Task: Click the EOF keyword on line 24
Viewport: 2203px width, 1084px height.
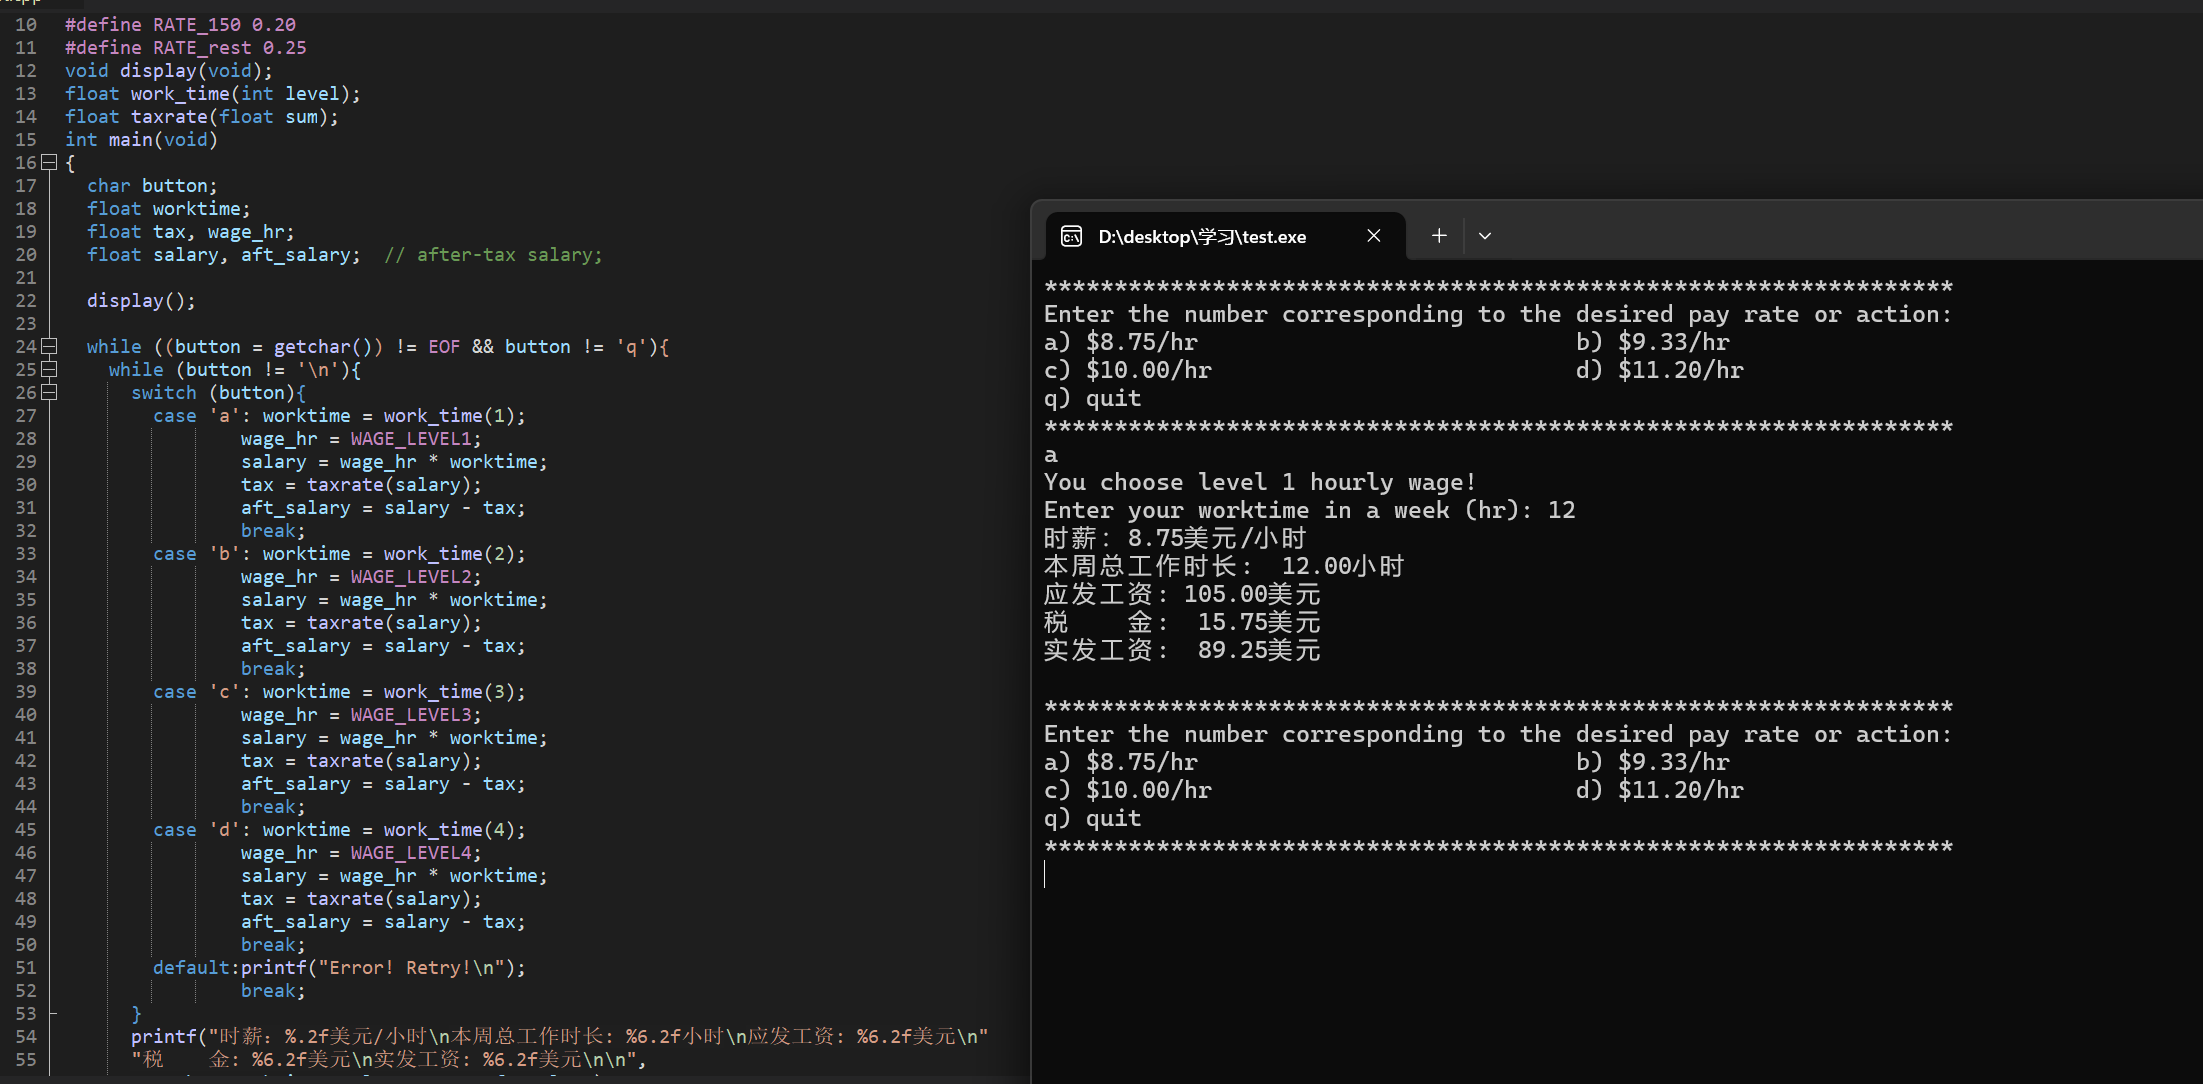Action: 444,346
